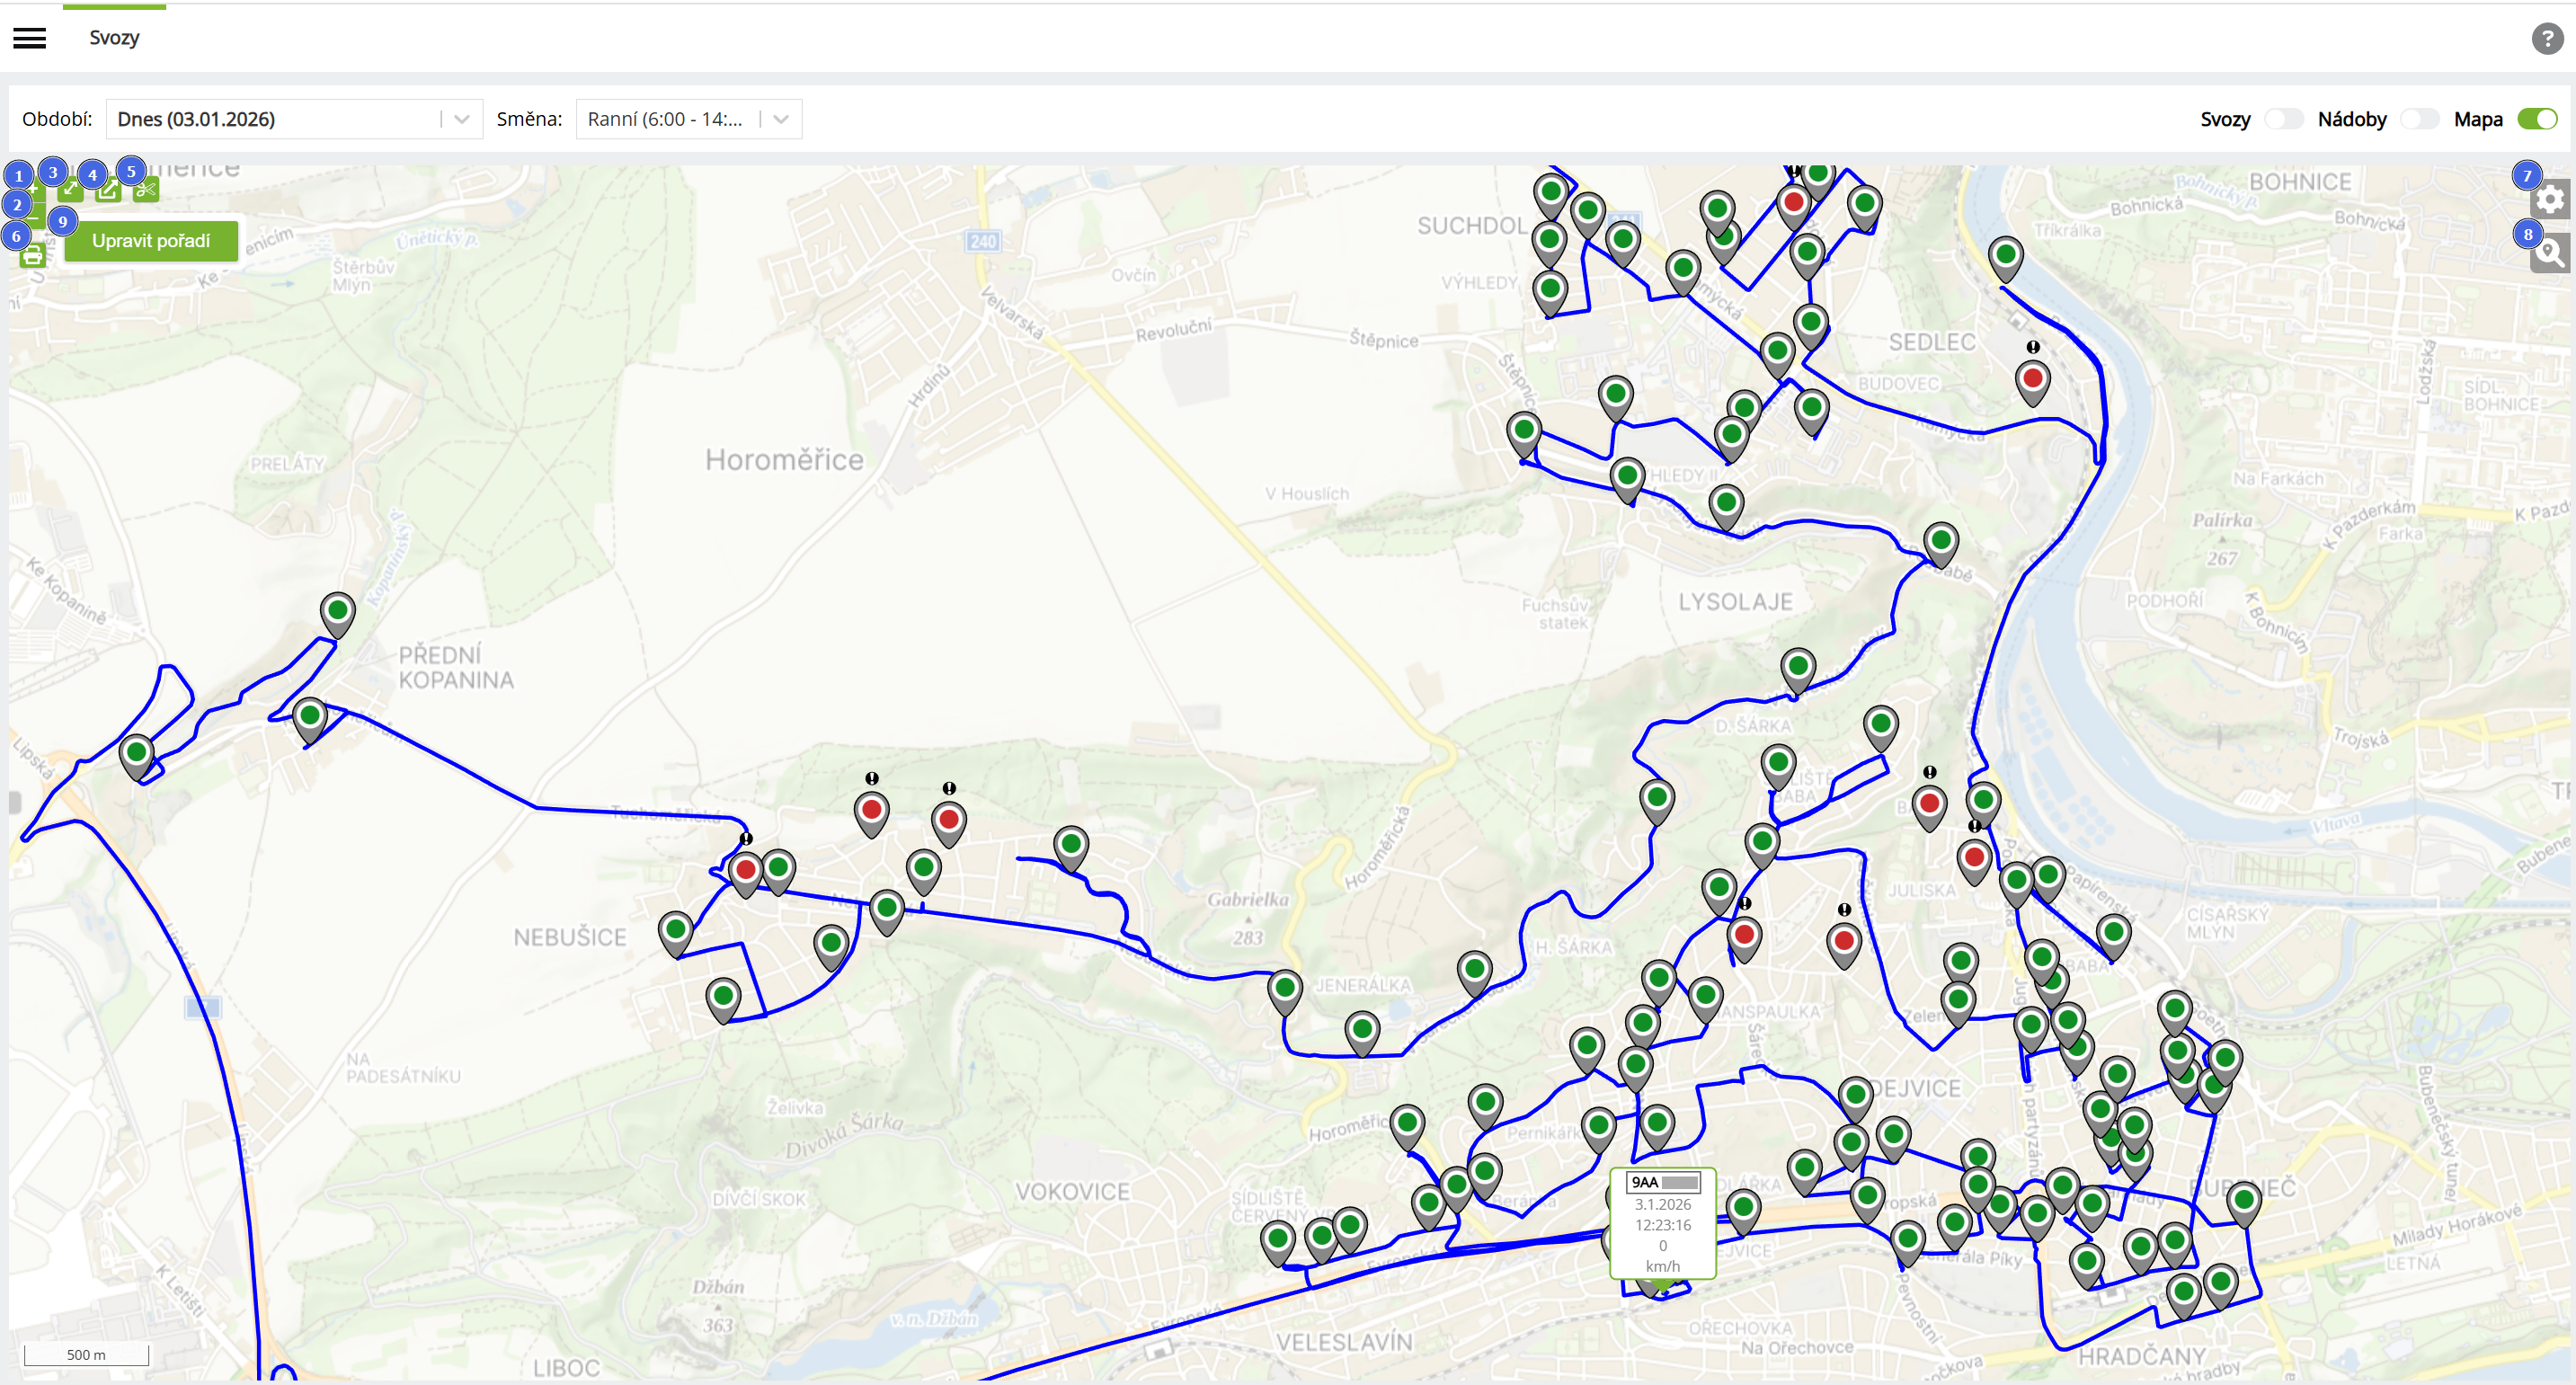Image resolution: width=2576 pixels, height=1385 pixels.
Task: Open the help question mark icon
Action: point(2546,39)
